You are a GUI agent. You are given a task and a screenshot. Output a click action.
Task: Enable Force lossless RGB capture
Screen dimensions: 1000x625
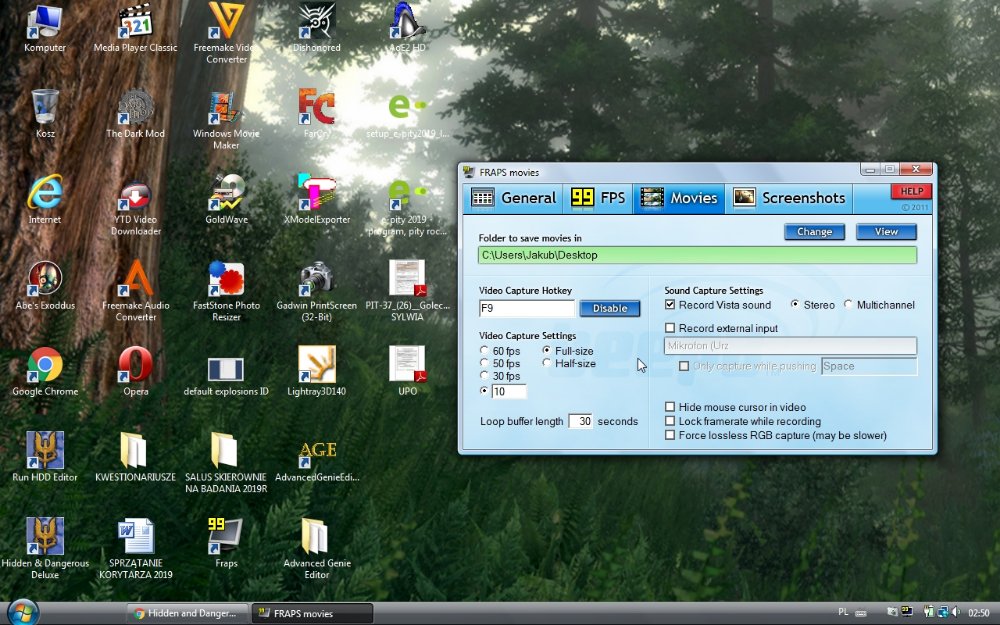(671, 435)
